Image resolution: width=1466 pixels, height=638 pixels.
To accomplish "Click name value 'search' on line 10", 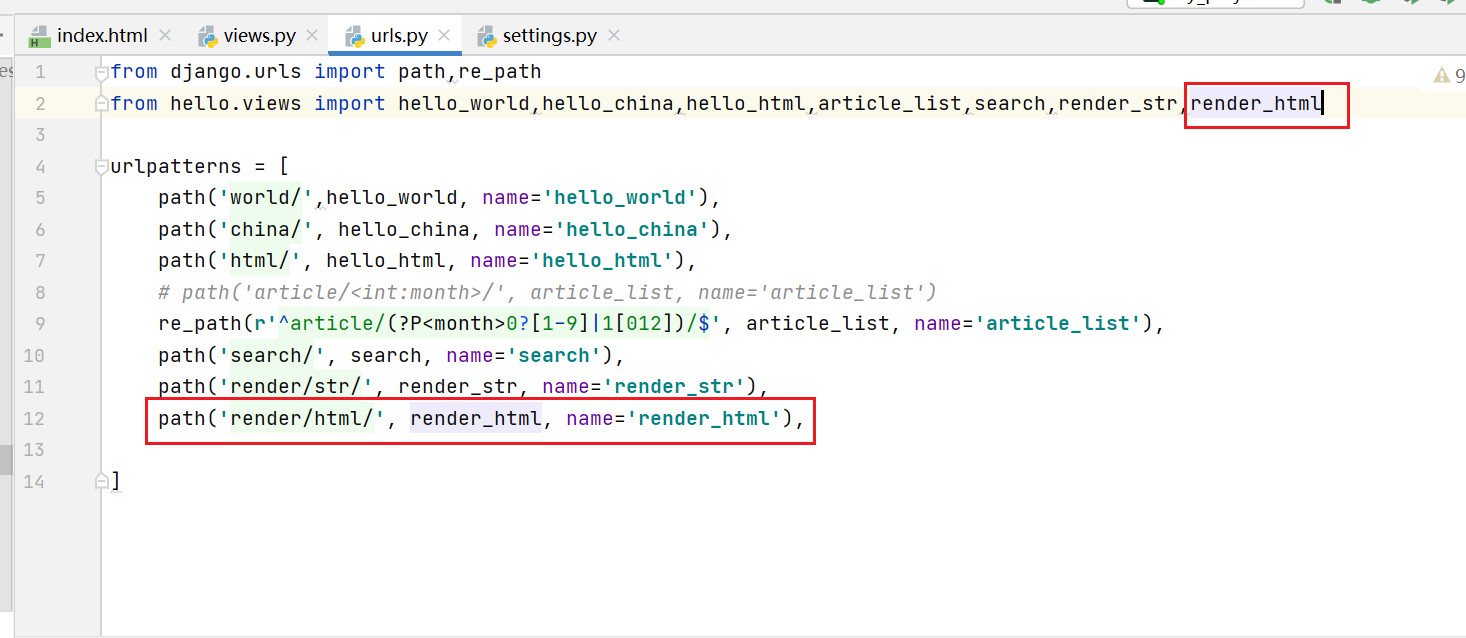I will (554, 355).
